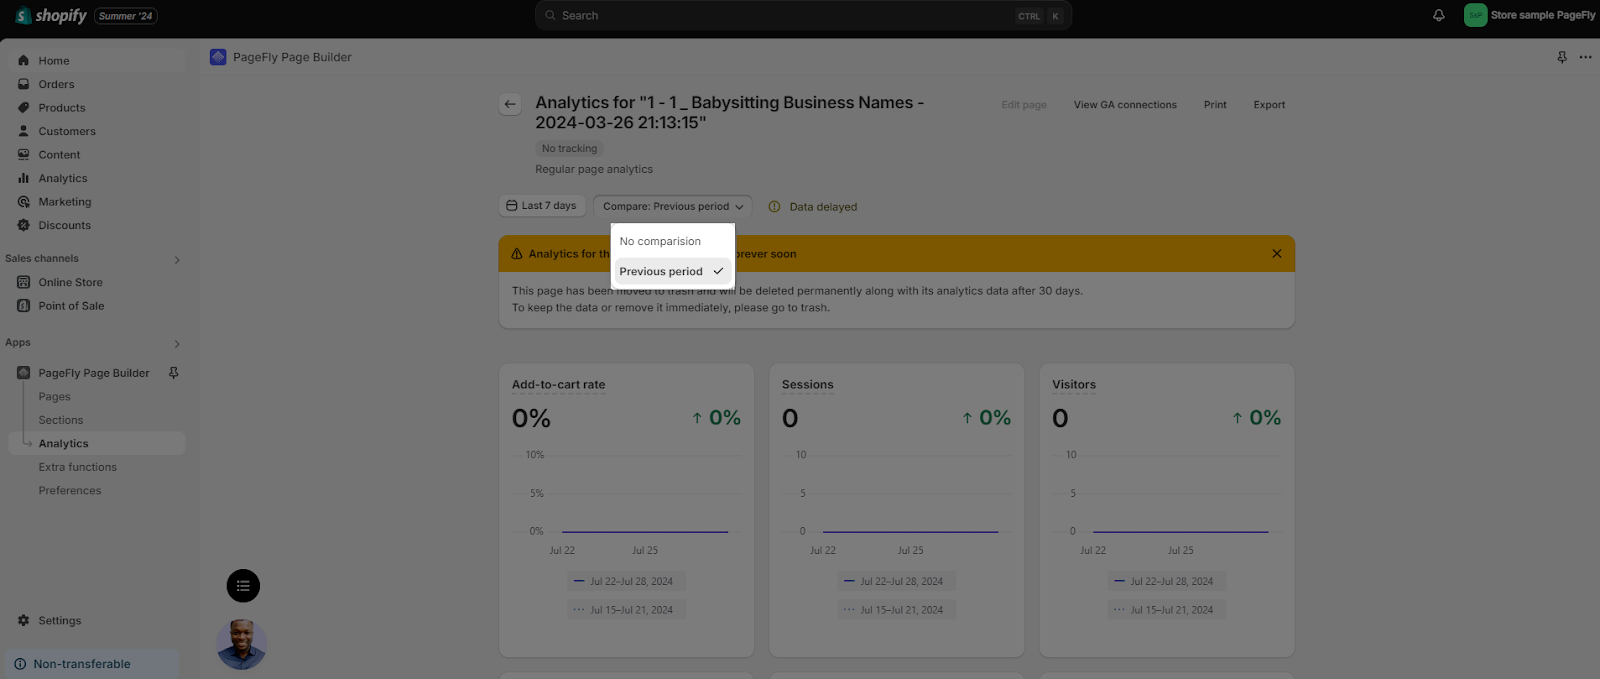The width and height of the screenshot is (1600, 679).
Task: Choose the checked "Previous period" option
Action: click(670, 272)
